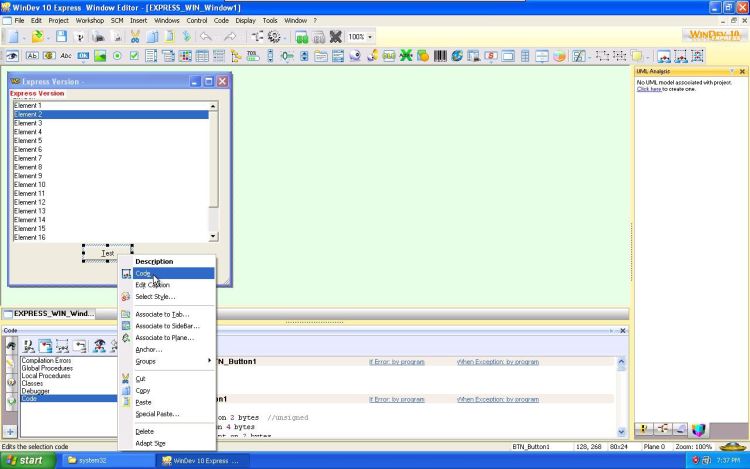Click the green Go test-run icon
This screenshot has height=469, width=750.
tap(302, 37)
